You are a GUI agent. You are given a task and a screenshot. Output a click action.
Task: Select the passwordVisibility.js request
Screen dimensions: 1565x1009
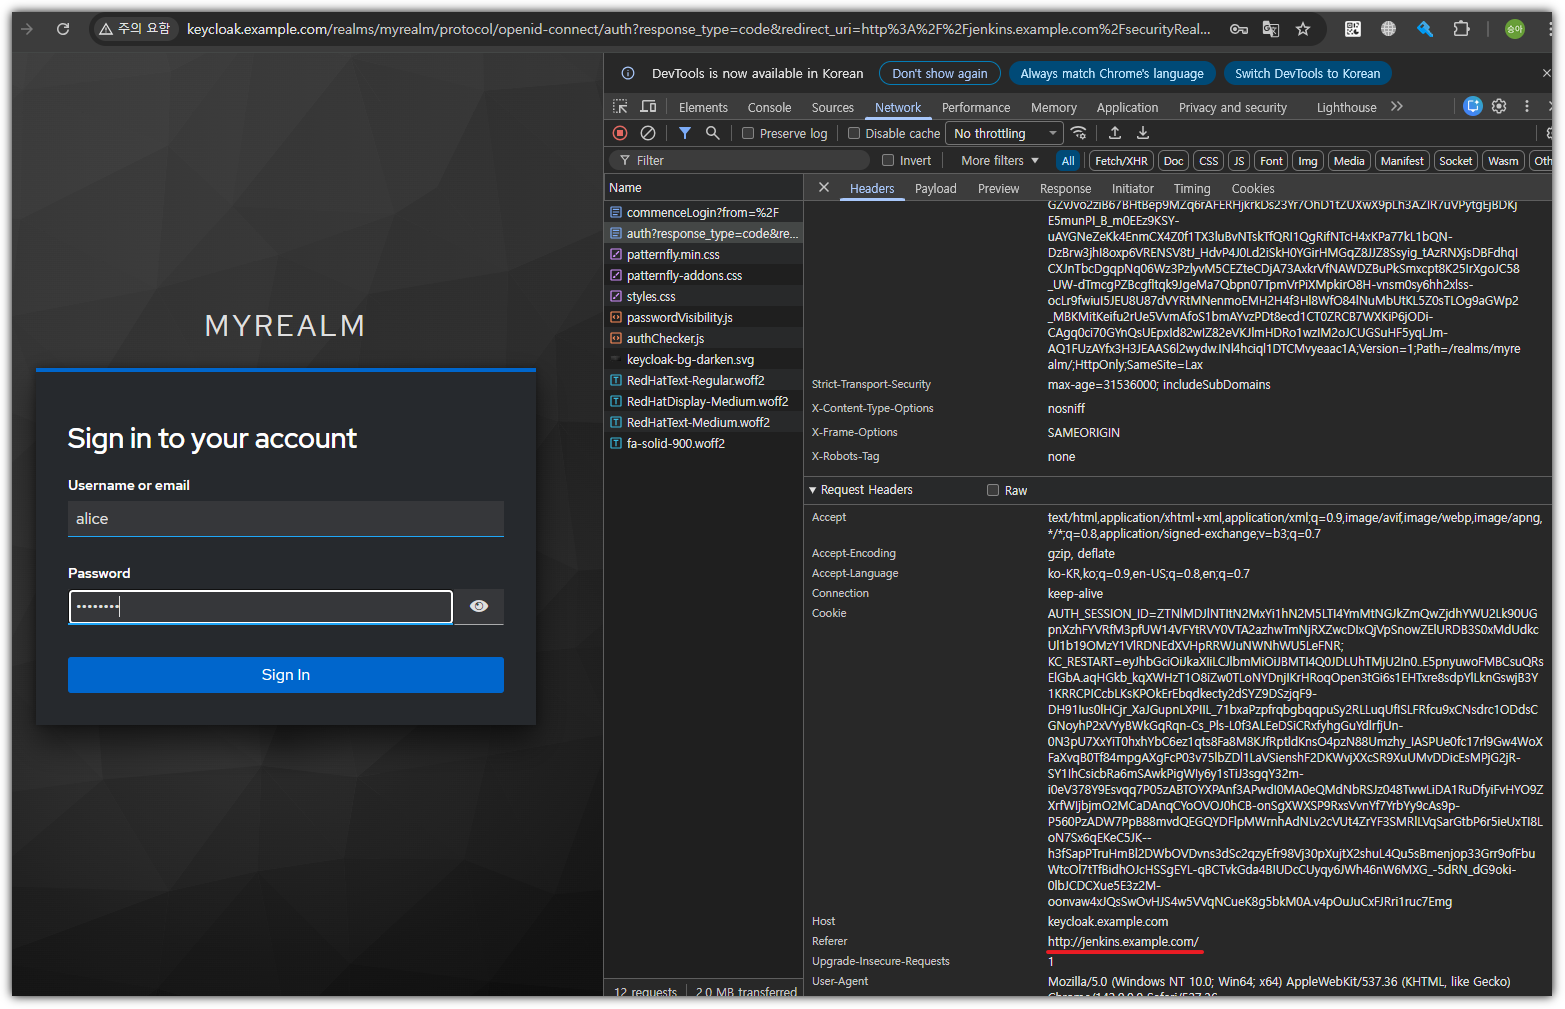(x=704, y=317)
